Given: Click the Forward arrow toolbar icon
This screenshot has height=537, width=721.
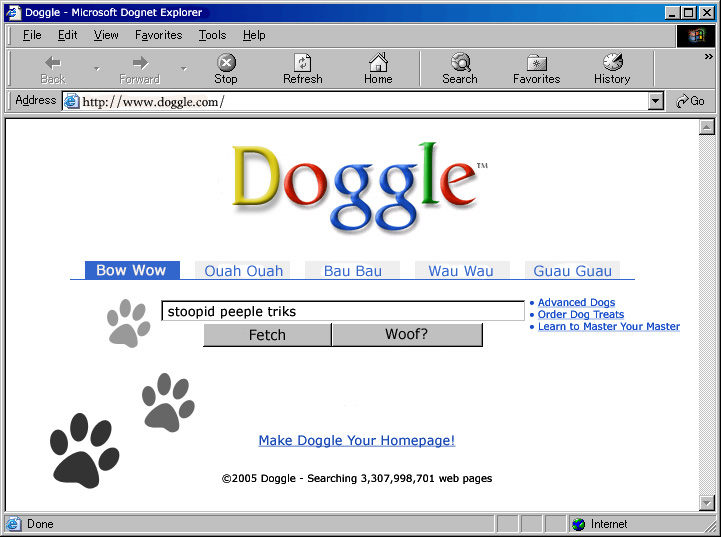Looking at the screenshot, I should 140,62.
